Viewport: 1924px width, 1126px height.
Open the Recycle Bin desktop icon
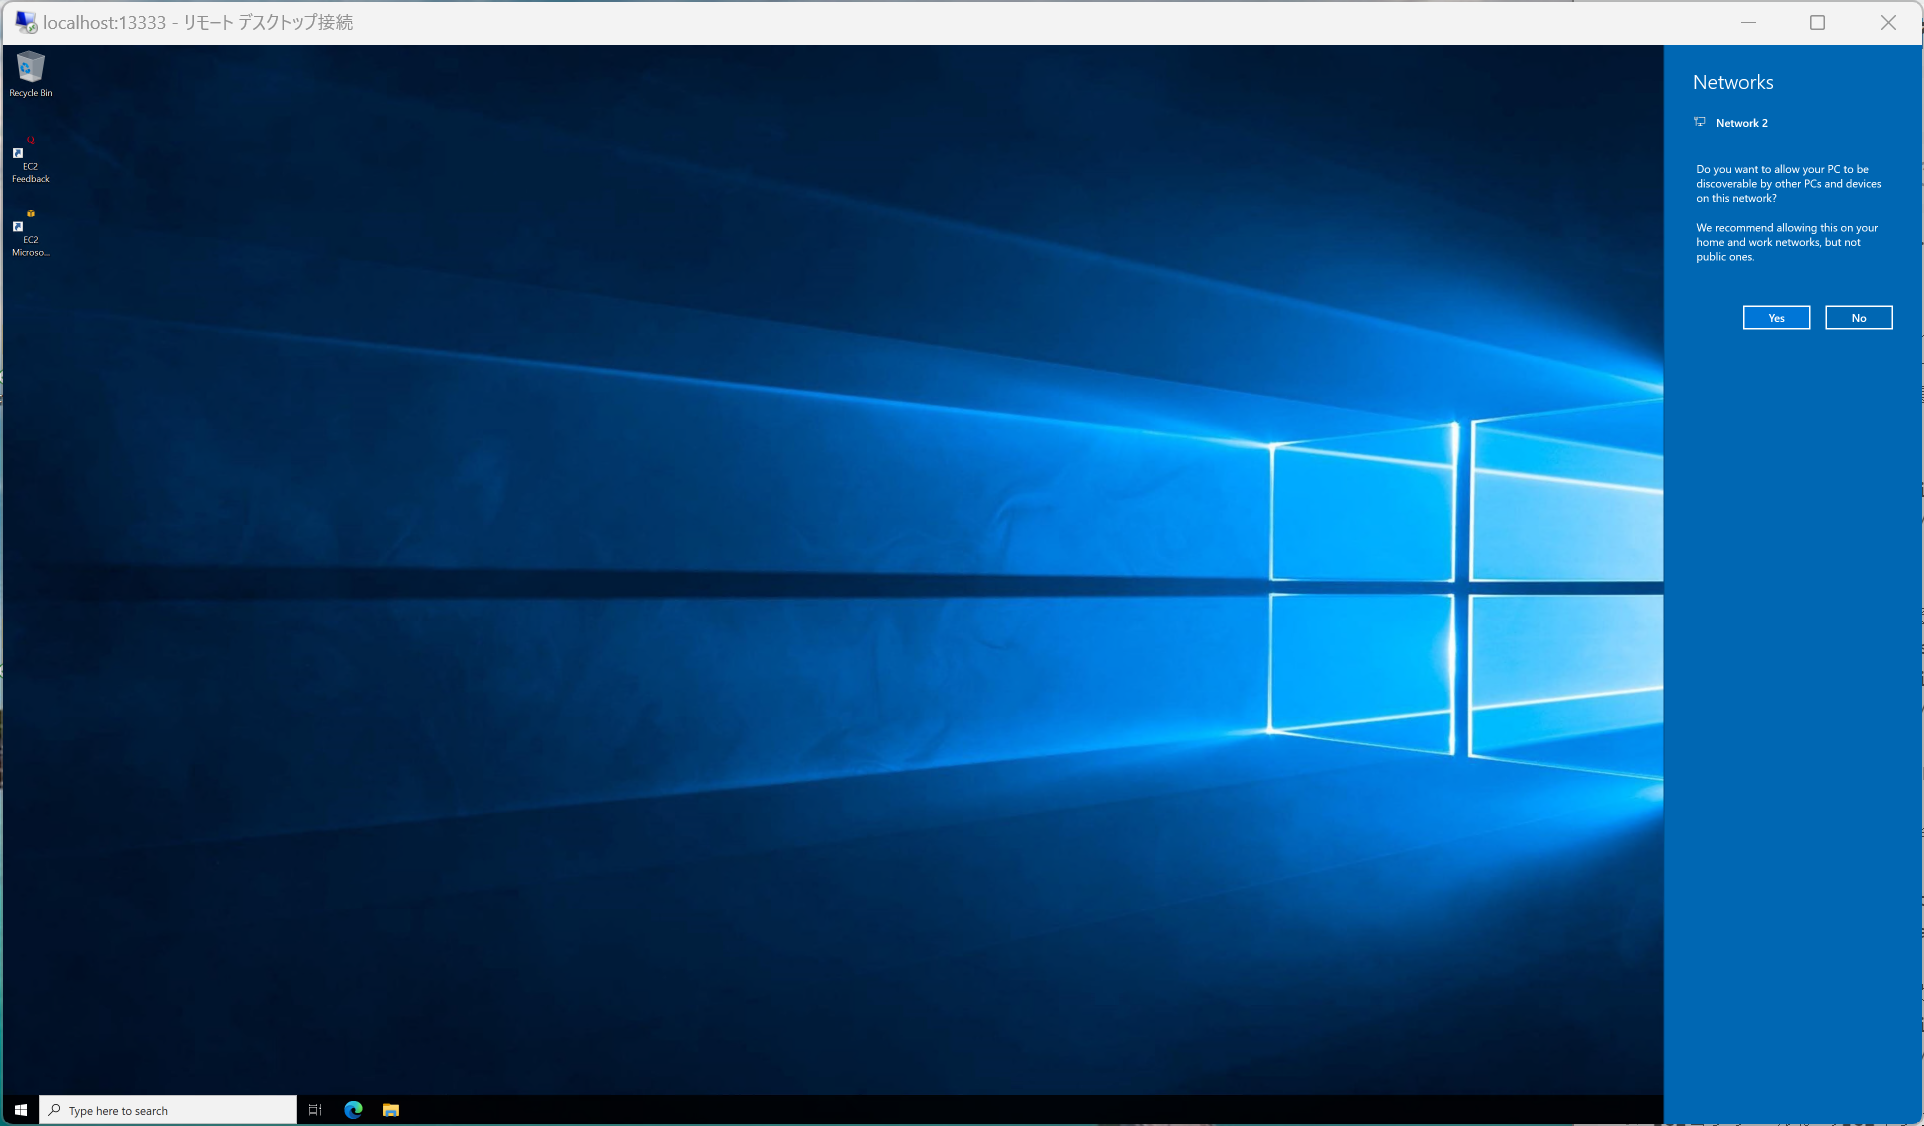click(x=30, y=67)
